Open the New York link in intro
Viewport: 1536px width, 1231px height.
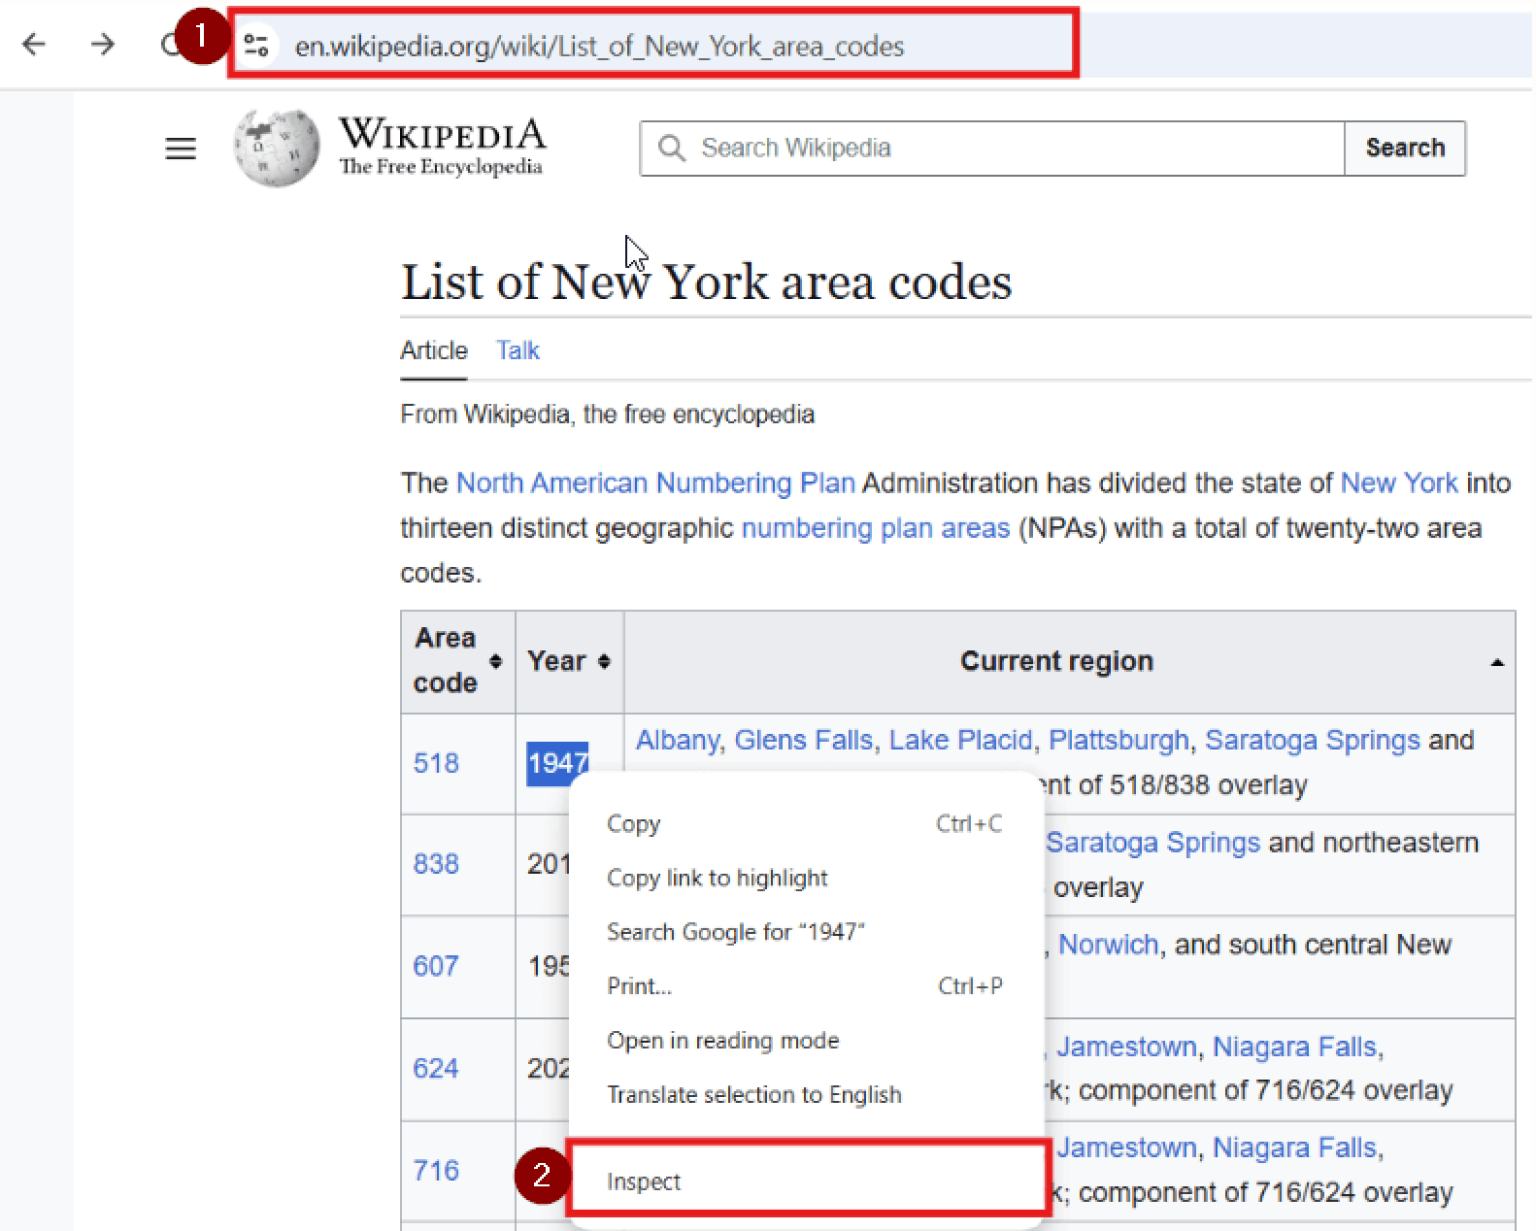pyautogui.click(x=1399, y=483)
